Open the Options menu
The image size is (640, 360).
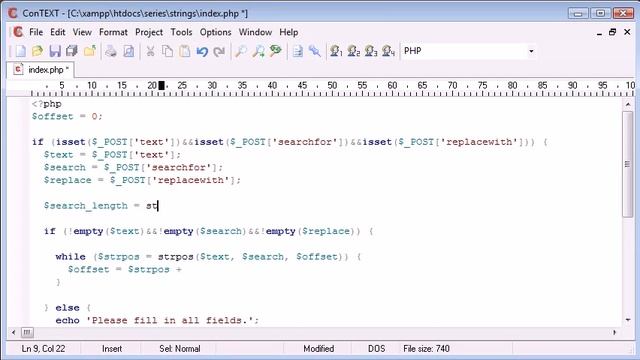215,32
